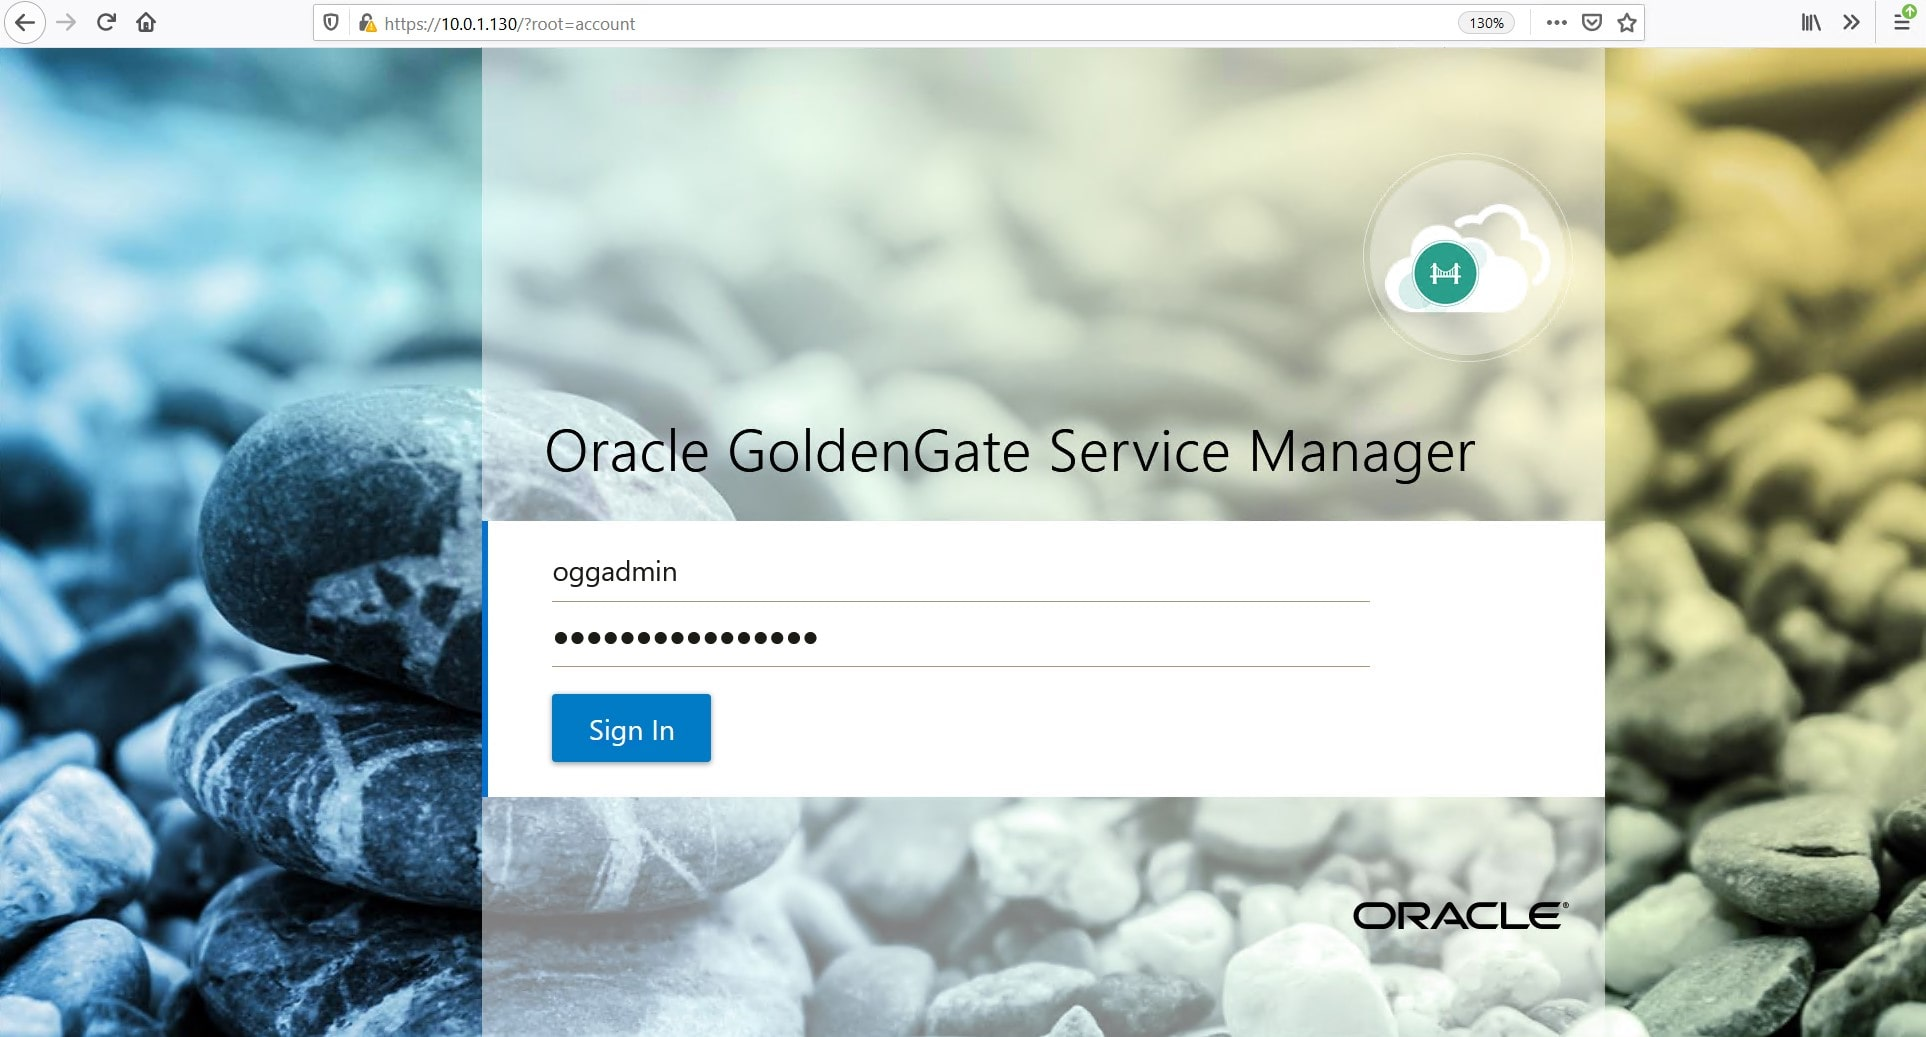
Task: Click the GoldenGate cloud bridge logo
Action: 1466,258
